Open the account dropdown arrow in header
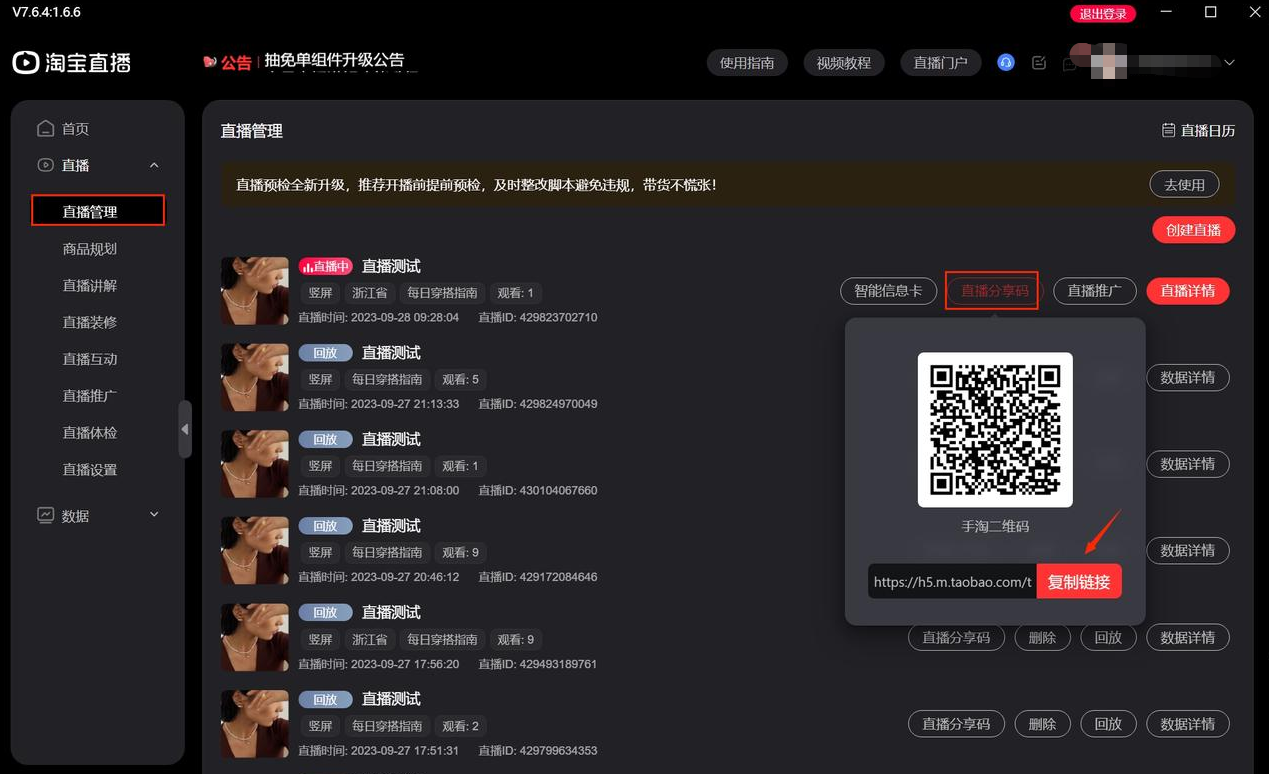This screenshot has height=774, width=1269. [1230, 62]
